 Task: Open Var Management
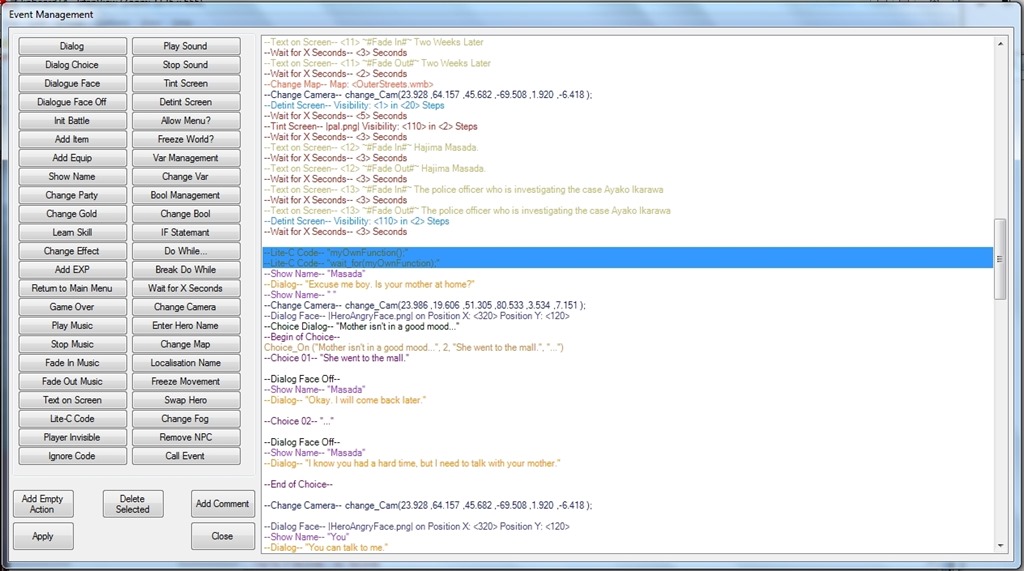186,158
